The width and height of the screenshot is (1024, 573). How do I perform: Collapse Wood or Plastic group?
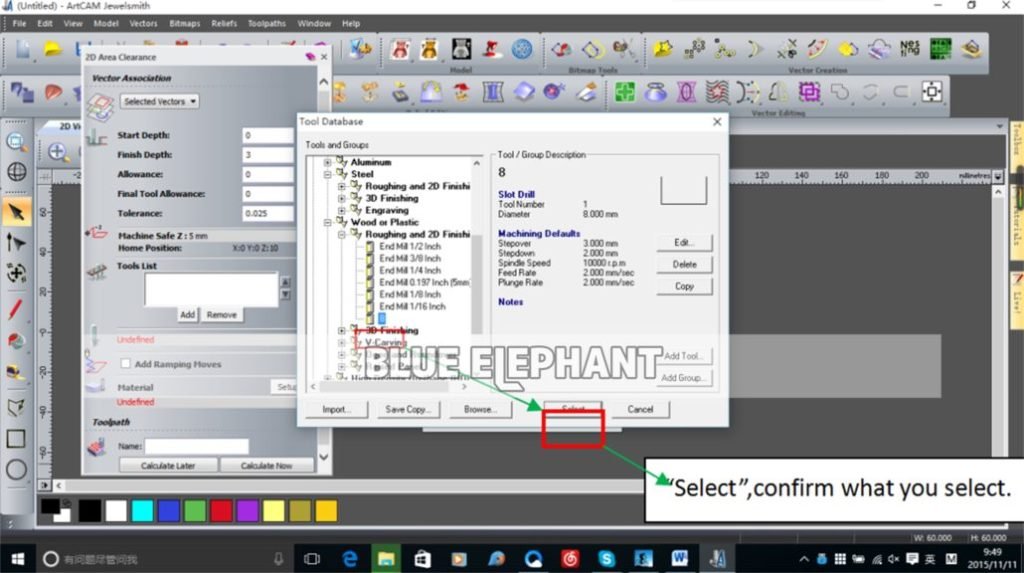327,222
